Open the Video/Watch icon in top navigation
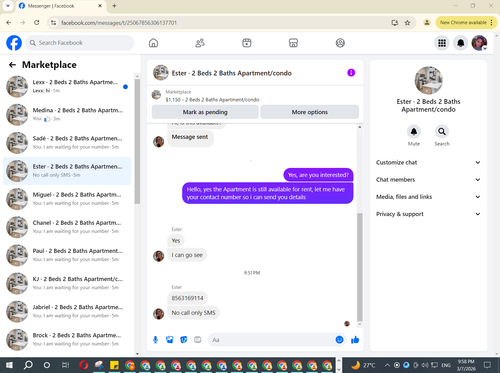Screen dimensions: 500x373 tap(247, 43)
